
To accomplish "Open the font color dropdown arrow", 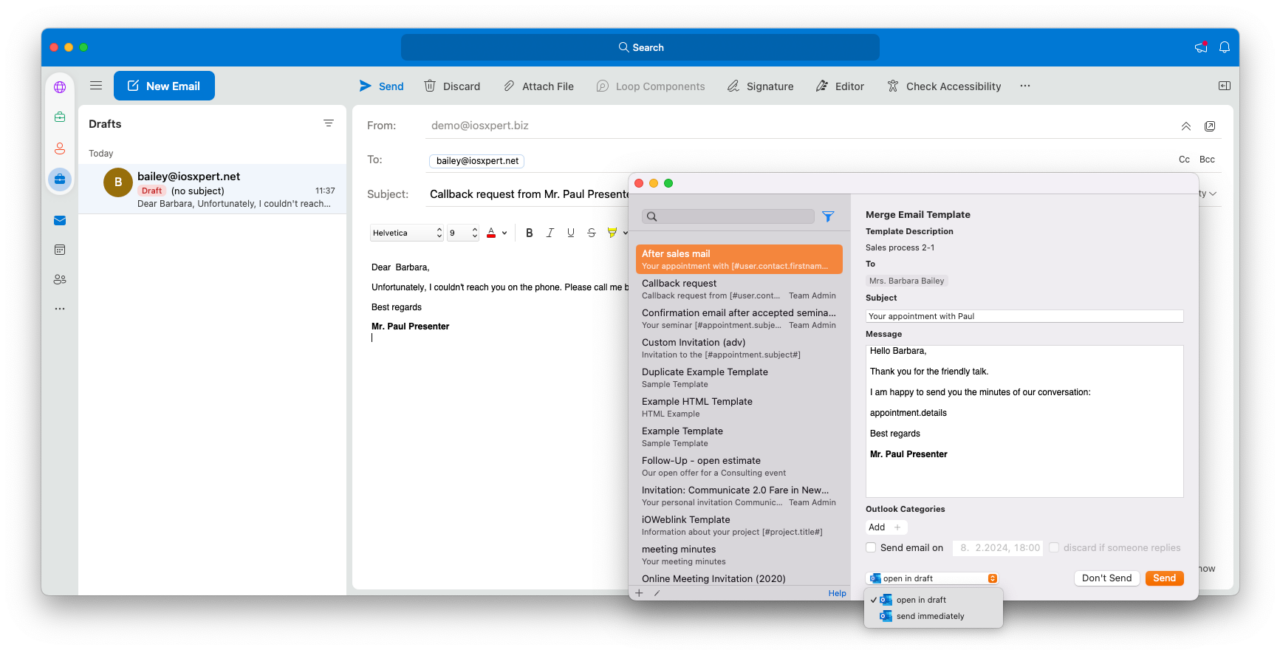I will coord(504,232).
